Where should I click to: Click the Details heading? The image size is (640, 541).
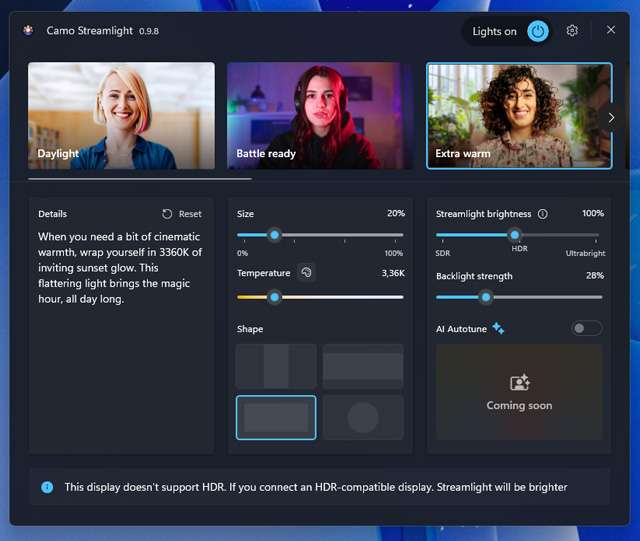[52, 214]
